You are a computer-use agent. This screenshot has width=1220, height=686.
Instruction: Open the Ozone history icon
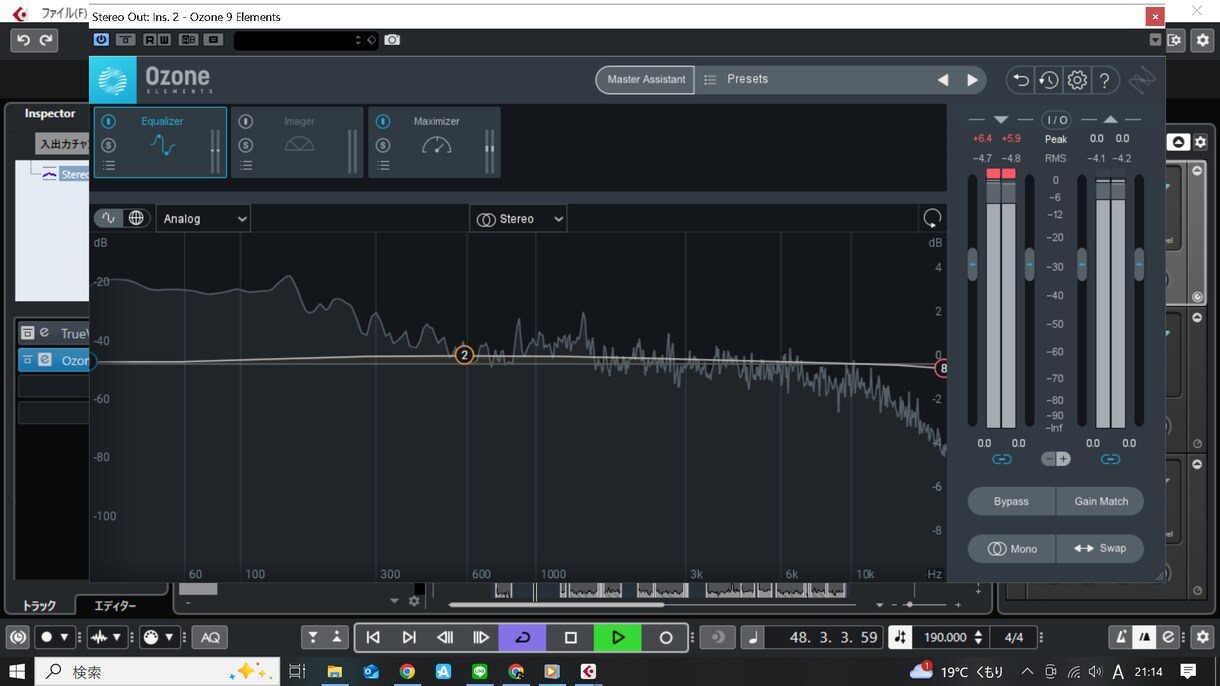pyautogui.click(x=1048, y=80)
